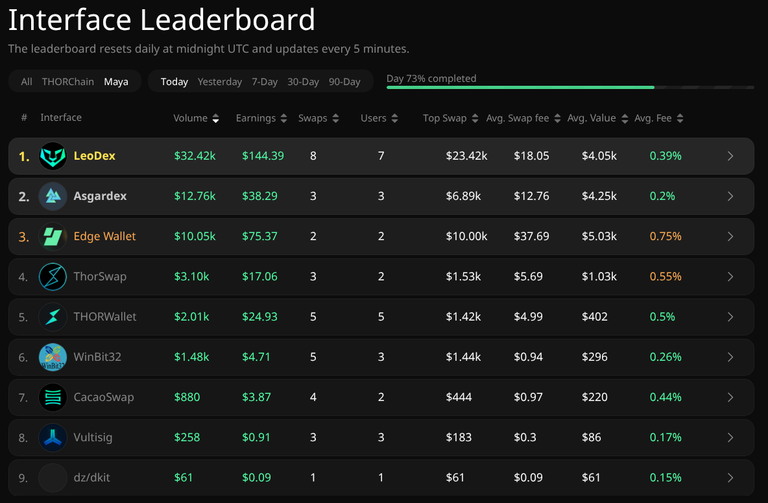
Task: Open the Edge Wallet interface name link
Action: [x=104, y=236]
